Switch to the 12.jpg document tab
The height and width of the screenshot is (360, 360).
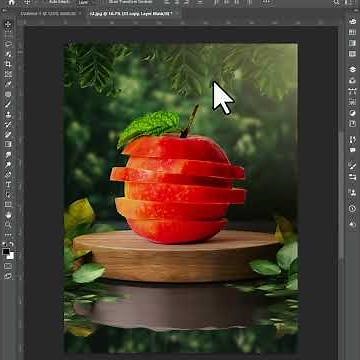(x=130, y=14)
